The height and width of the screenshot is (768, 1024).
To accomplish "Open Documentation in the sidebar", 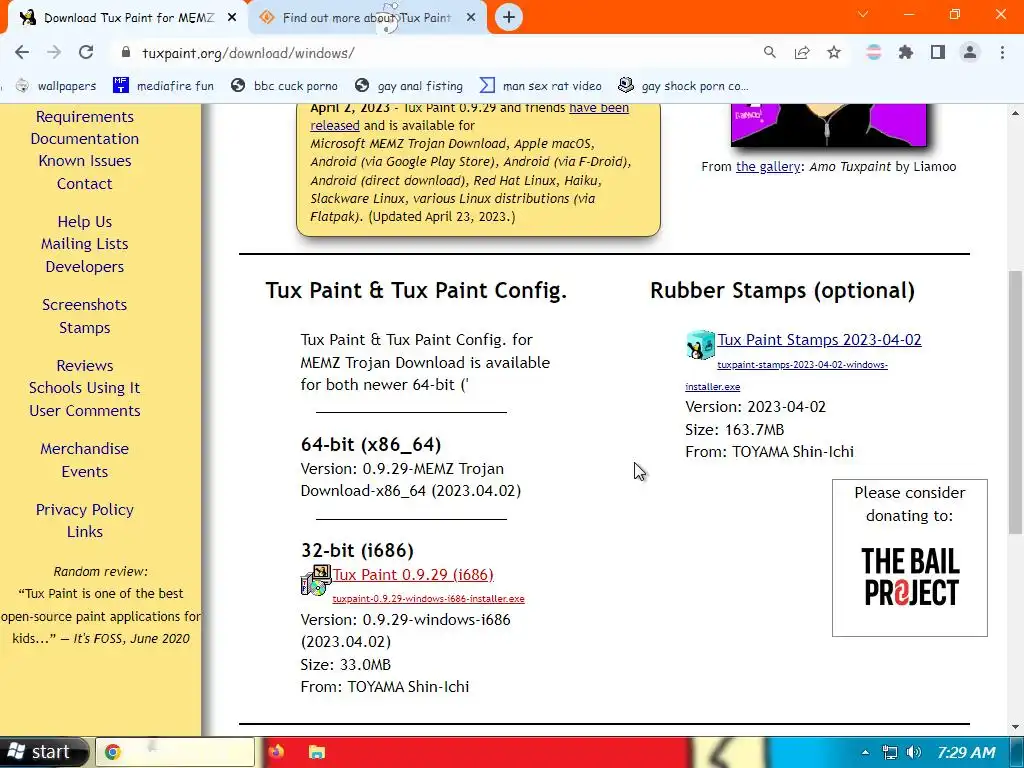I will click(x=85, y=138).
